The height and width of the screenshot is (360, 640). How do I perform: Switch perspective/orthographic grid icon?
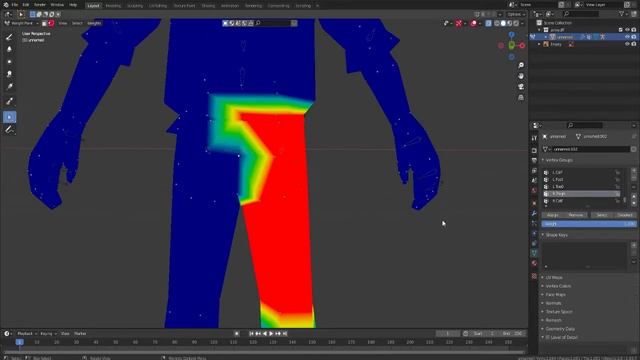coord(521,98)
